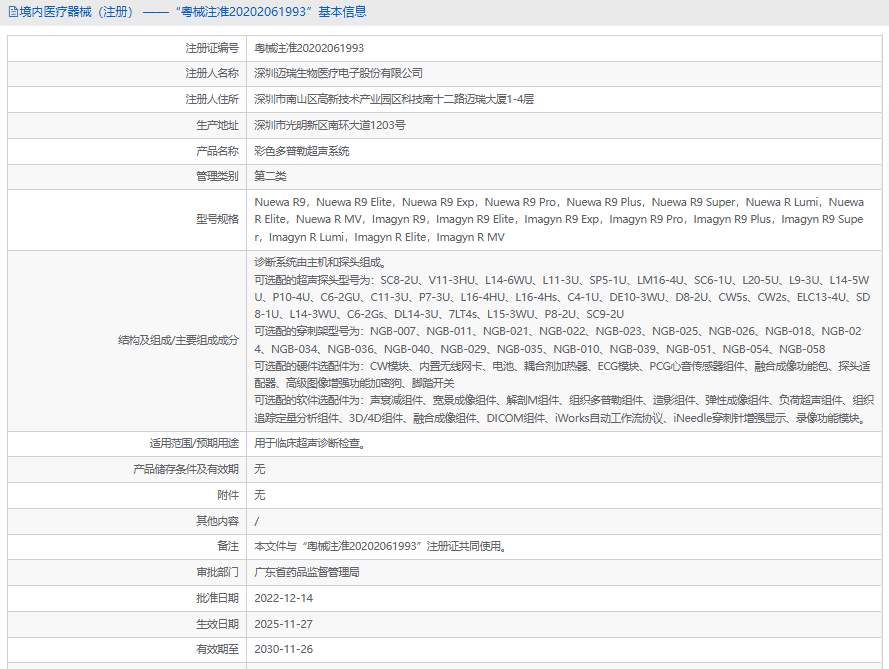
Task: Click the 注册人住所 address value
Action: 394,99
